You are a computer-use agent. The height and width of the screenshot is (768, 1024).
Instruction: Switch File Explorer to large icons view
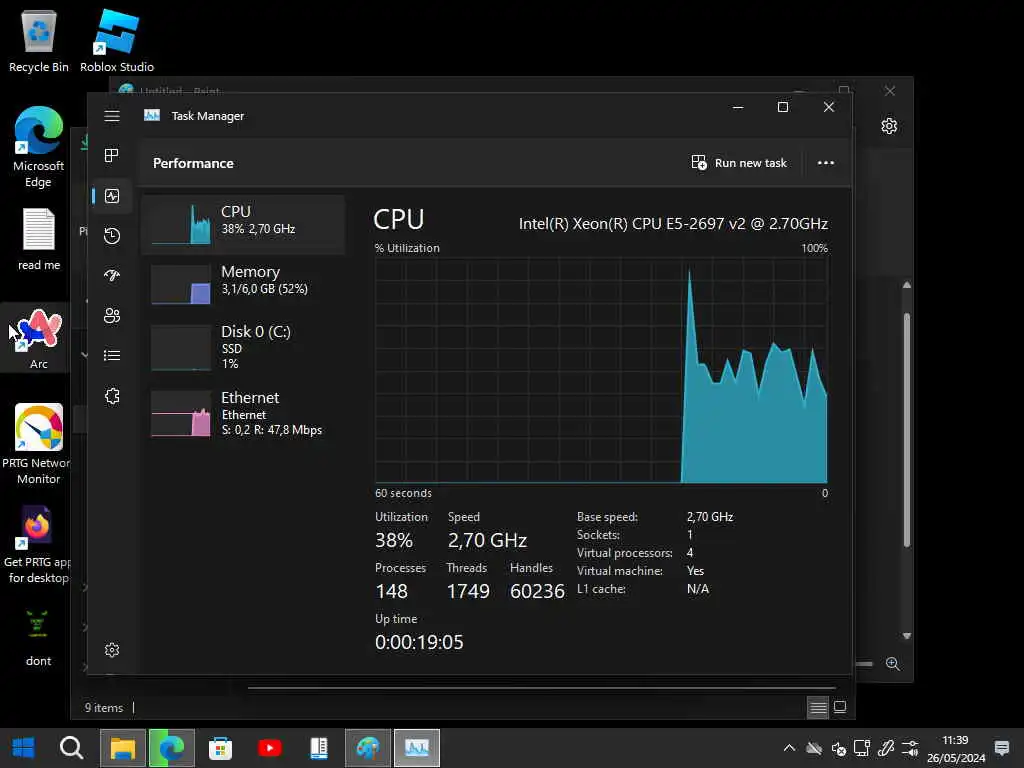(840, 707)
